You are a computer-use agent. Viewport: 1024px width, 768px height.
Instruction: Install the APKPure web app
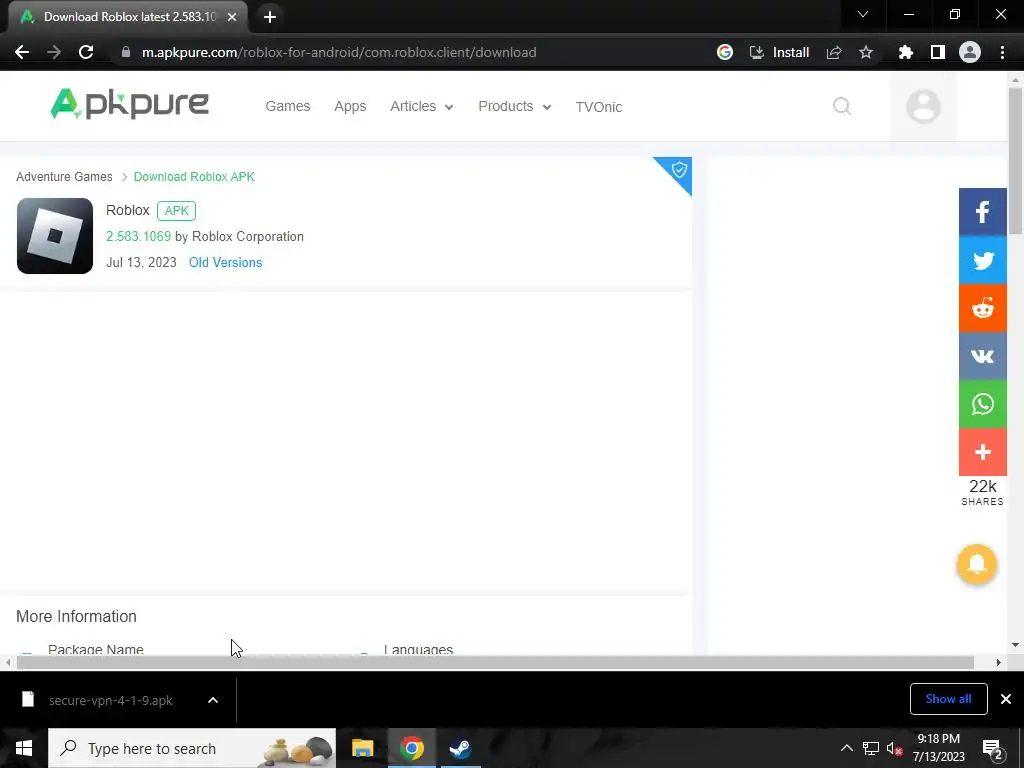coord(779,52)
